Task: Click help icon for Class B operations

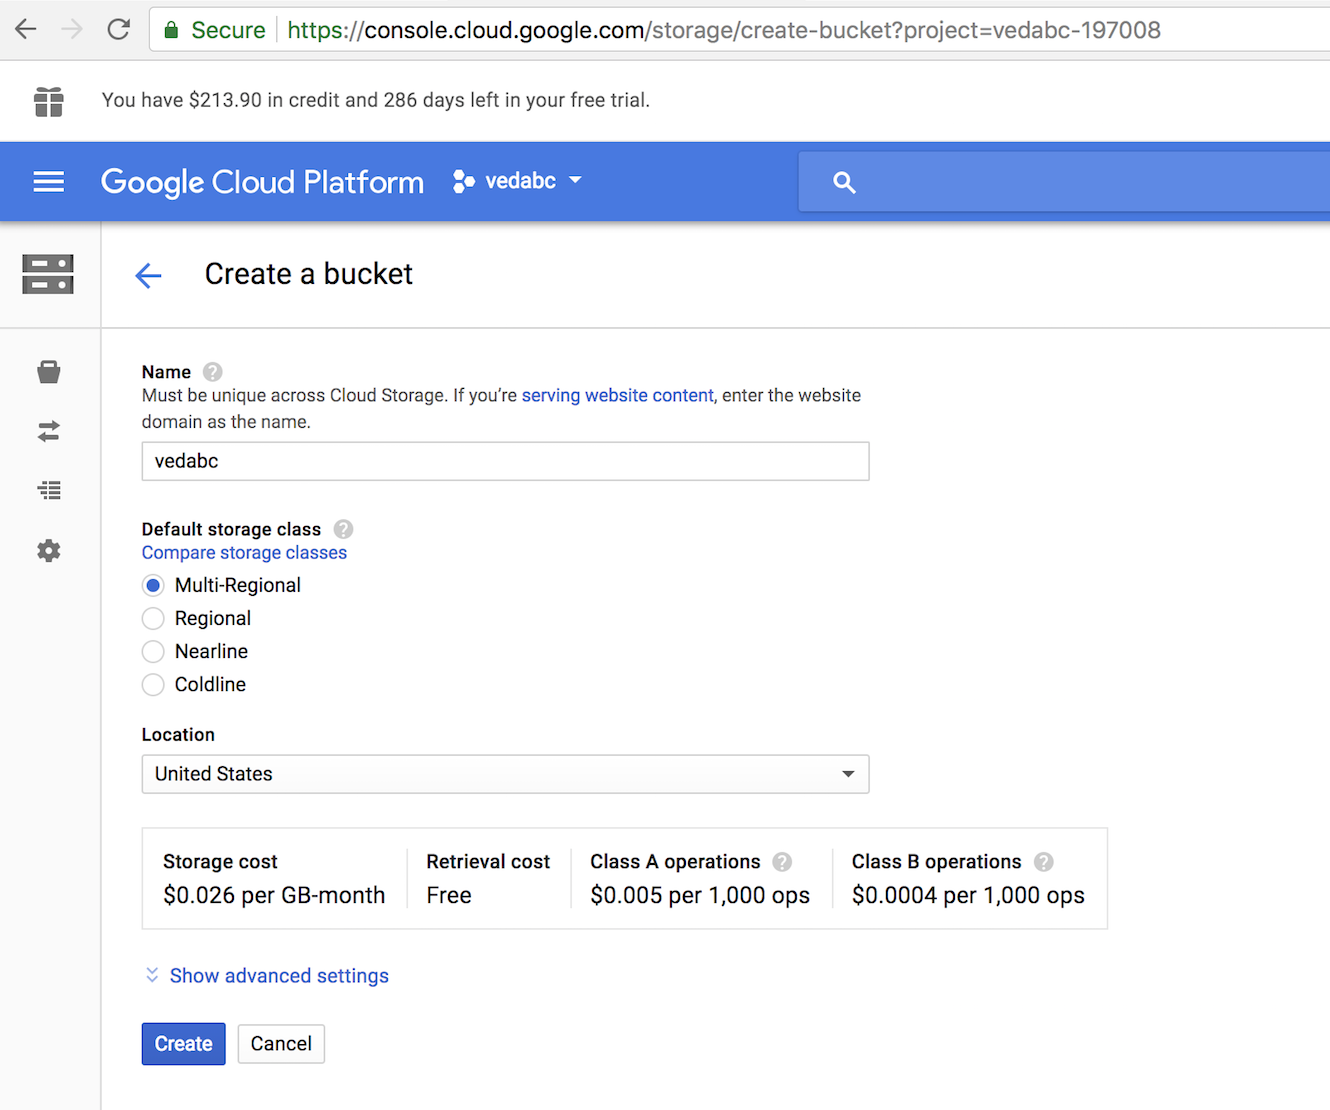Action: 1043,862
